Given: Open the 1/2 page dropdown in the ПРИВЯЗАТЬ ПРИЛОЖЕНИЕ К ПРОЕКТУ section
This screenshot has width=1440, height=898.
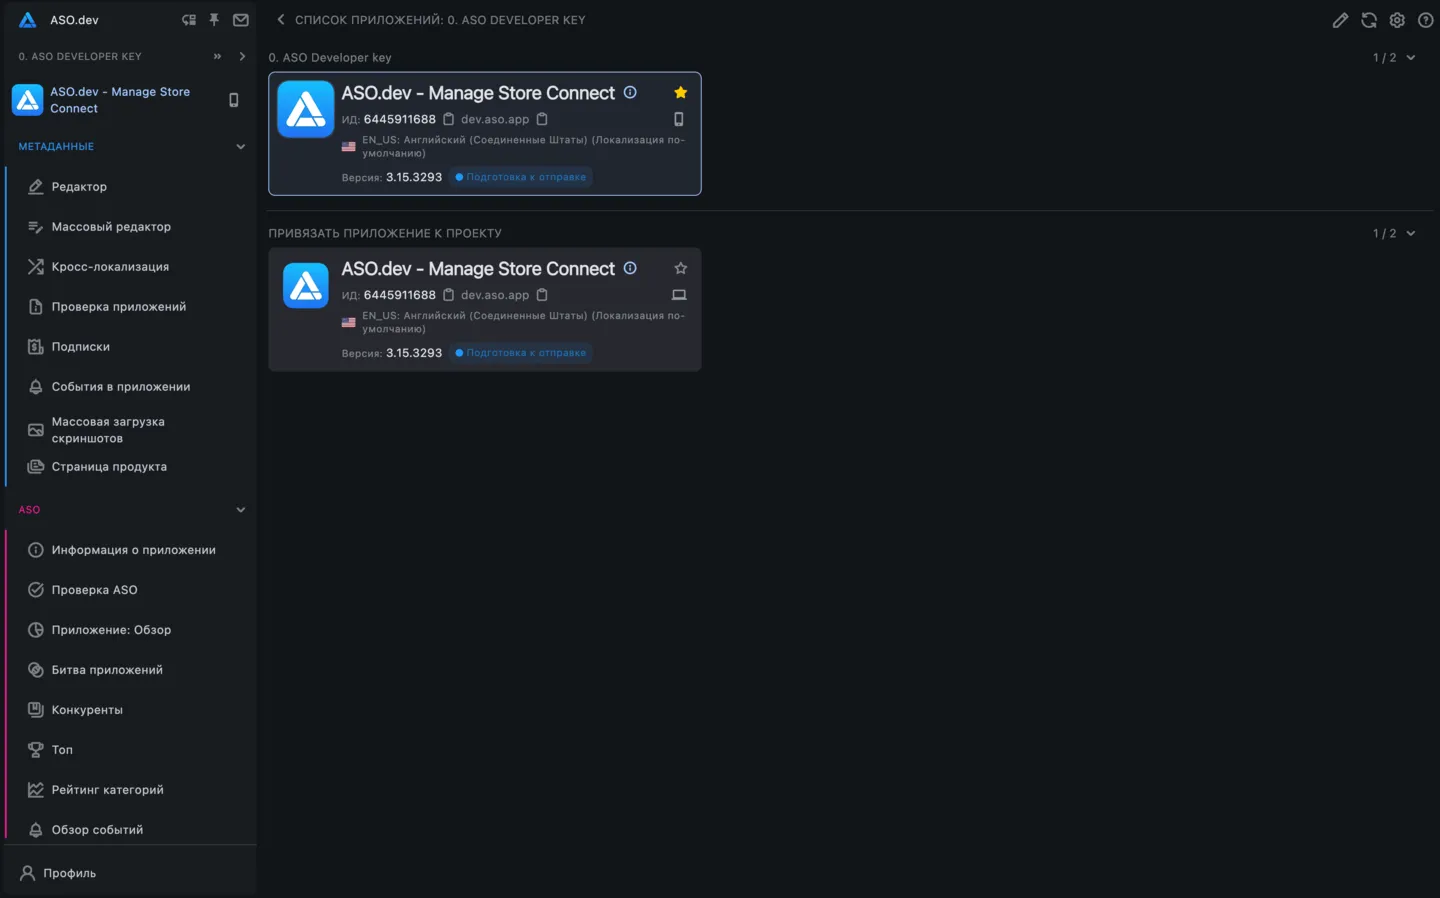Looking at the screenshot, I should coord(1394,233).
